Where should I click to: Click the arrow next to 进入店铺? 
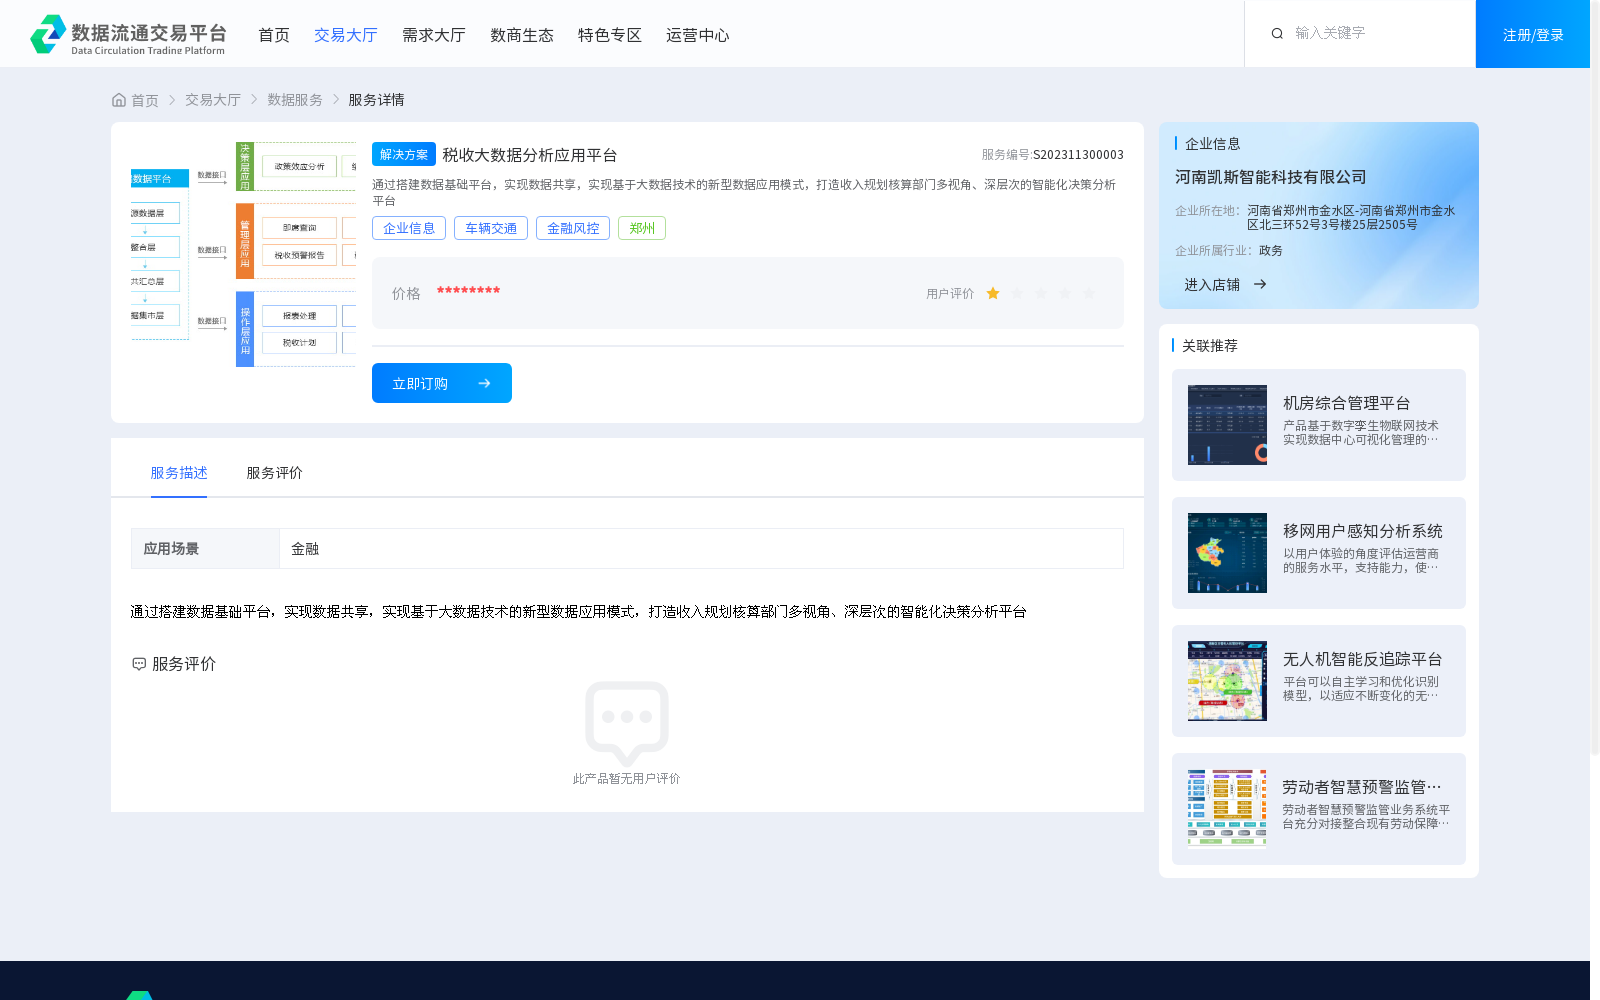click(1260, 285)
